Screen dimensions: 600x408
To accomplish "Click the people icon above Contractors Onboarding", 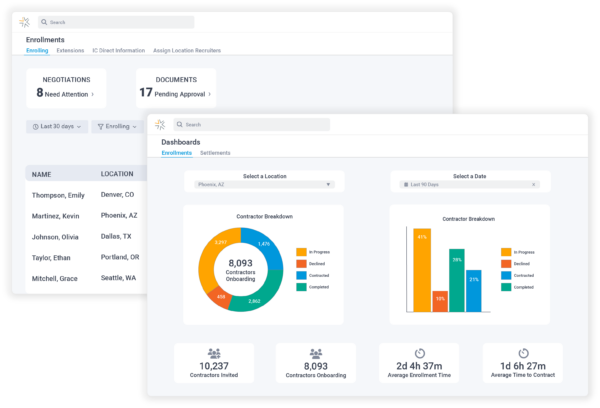I will coord(316,353).
